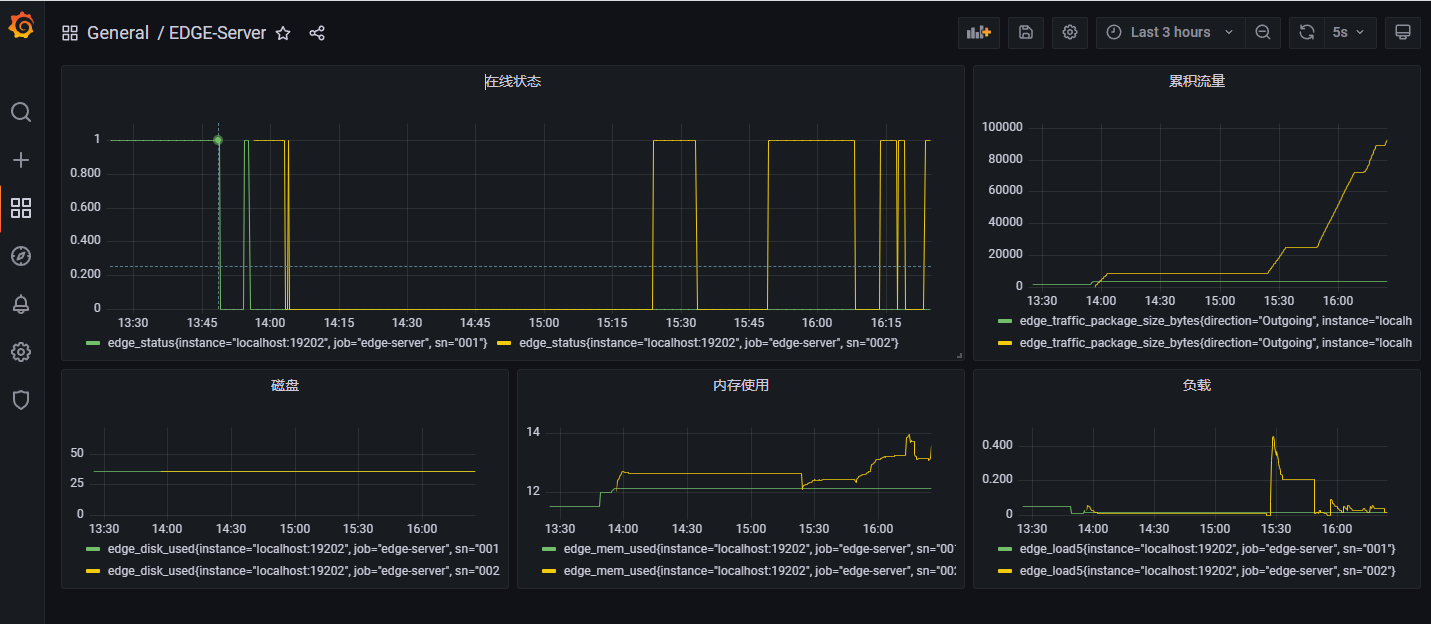Image resolution: width=1431 pixels, height=624 pixels.
Task: Toggle edge_status sn="002" series in legend
Action: (x=708, y=343)
